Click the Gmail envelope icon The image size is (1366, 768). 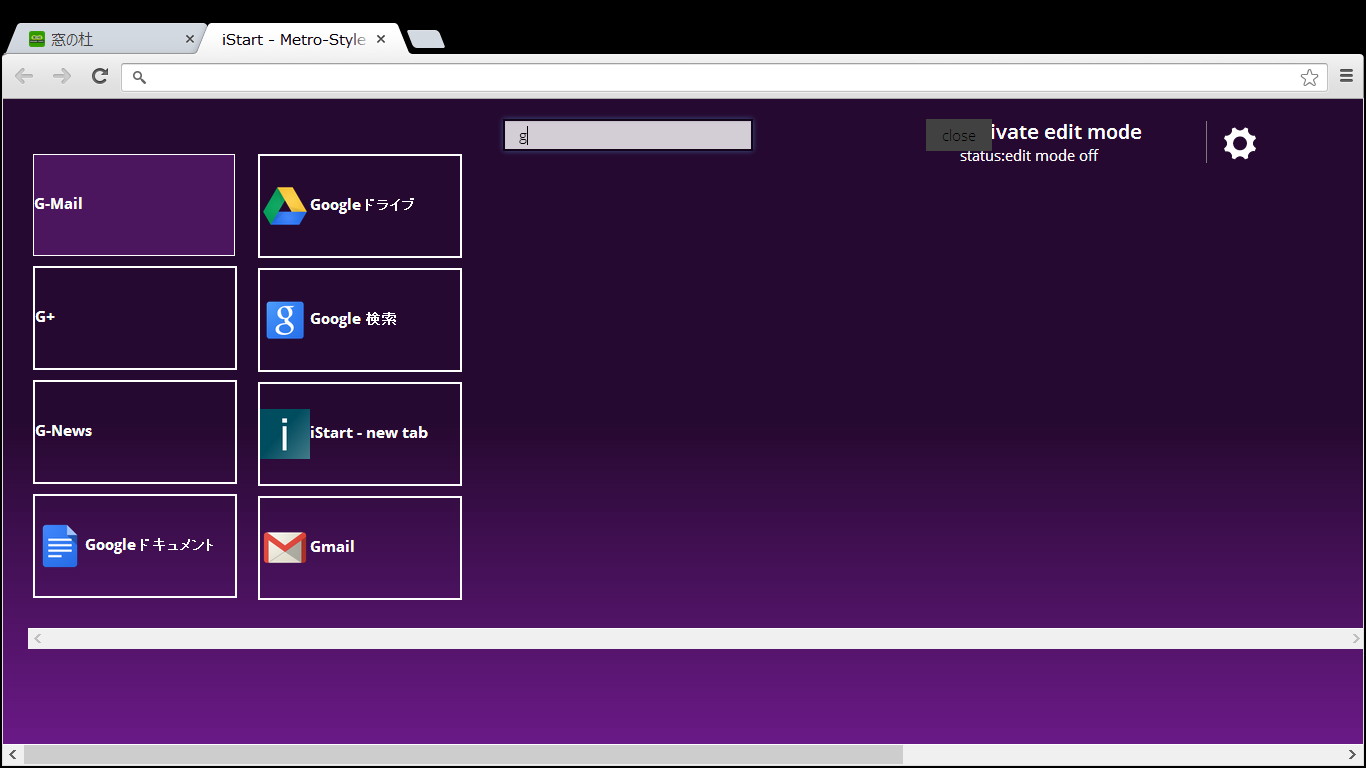285,547
